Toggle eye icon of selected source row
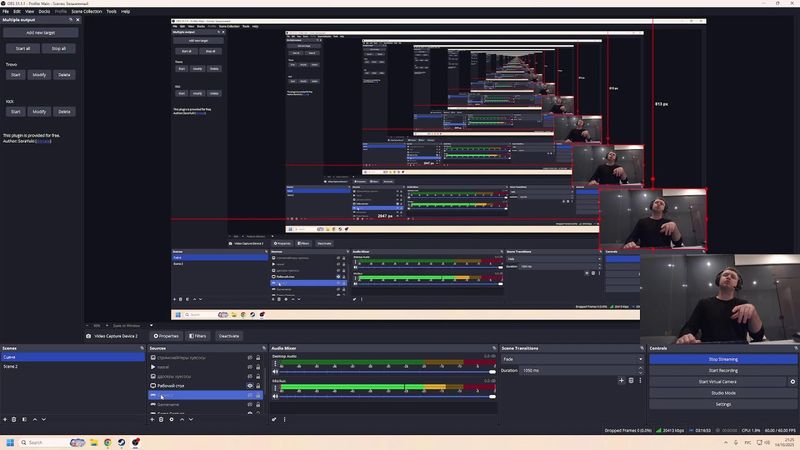This screenshot has width=800, height=450. click(250, 395)
